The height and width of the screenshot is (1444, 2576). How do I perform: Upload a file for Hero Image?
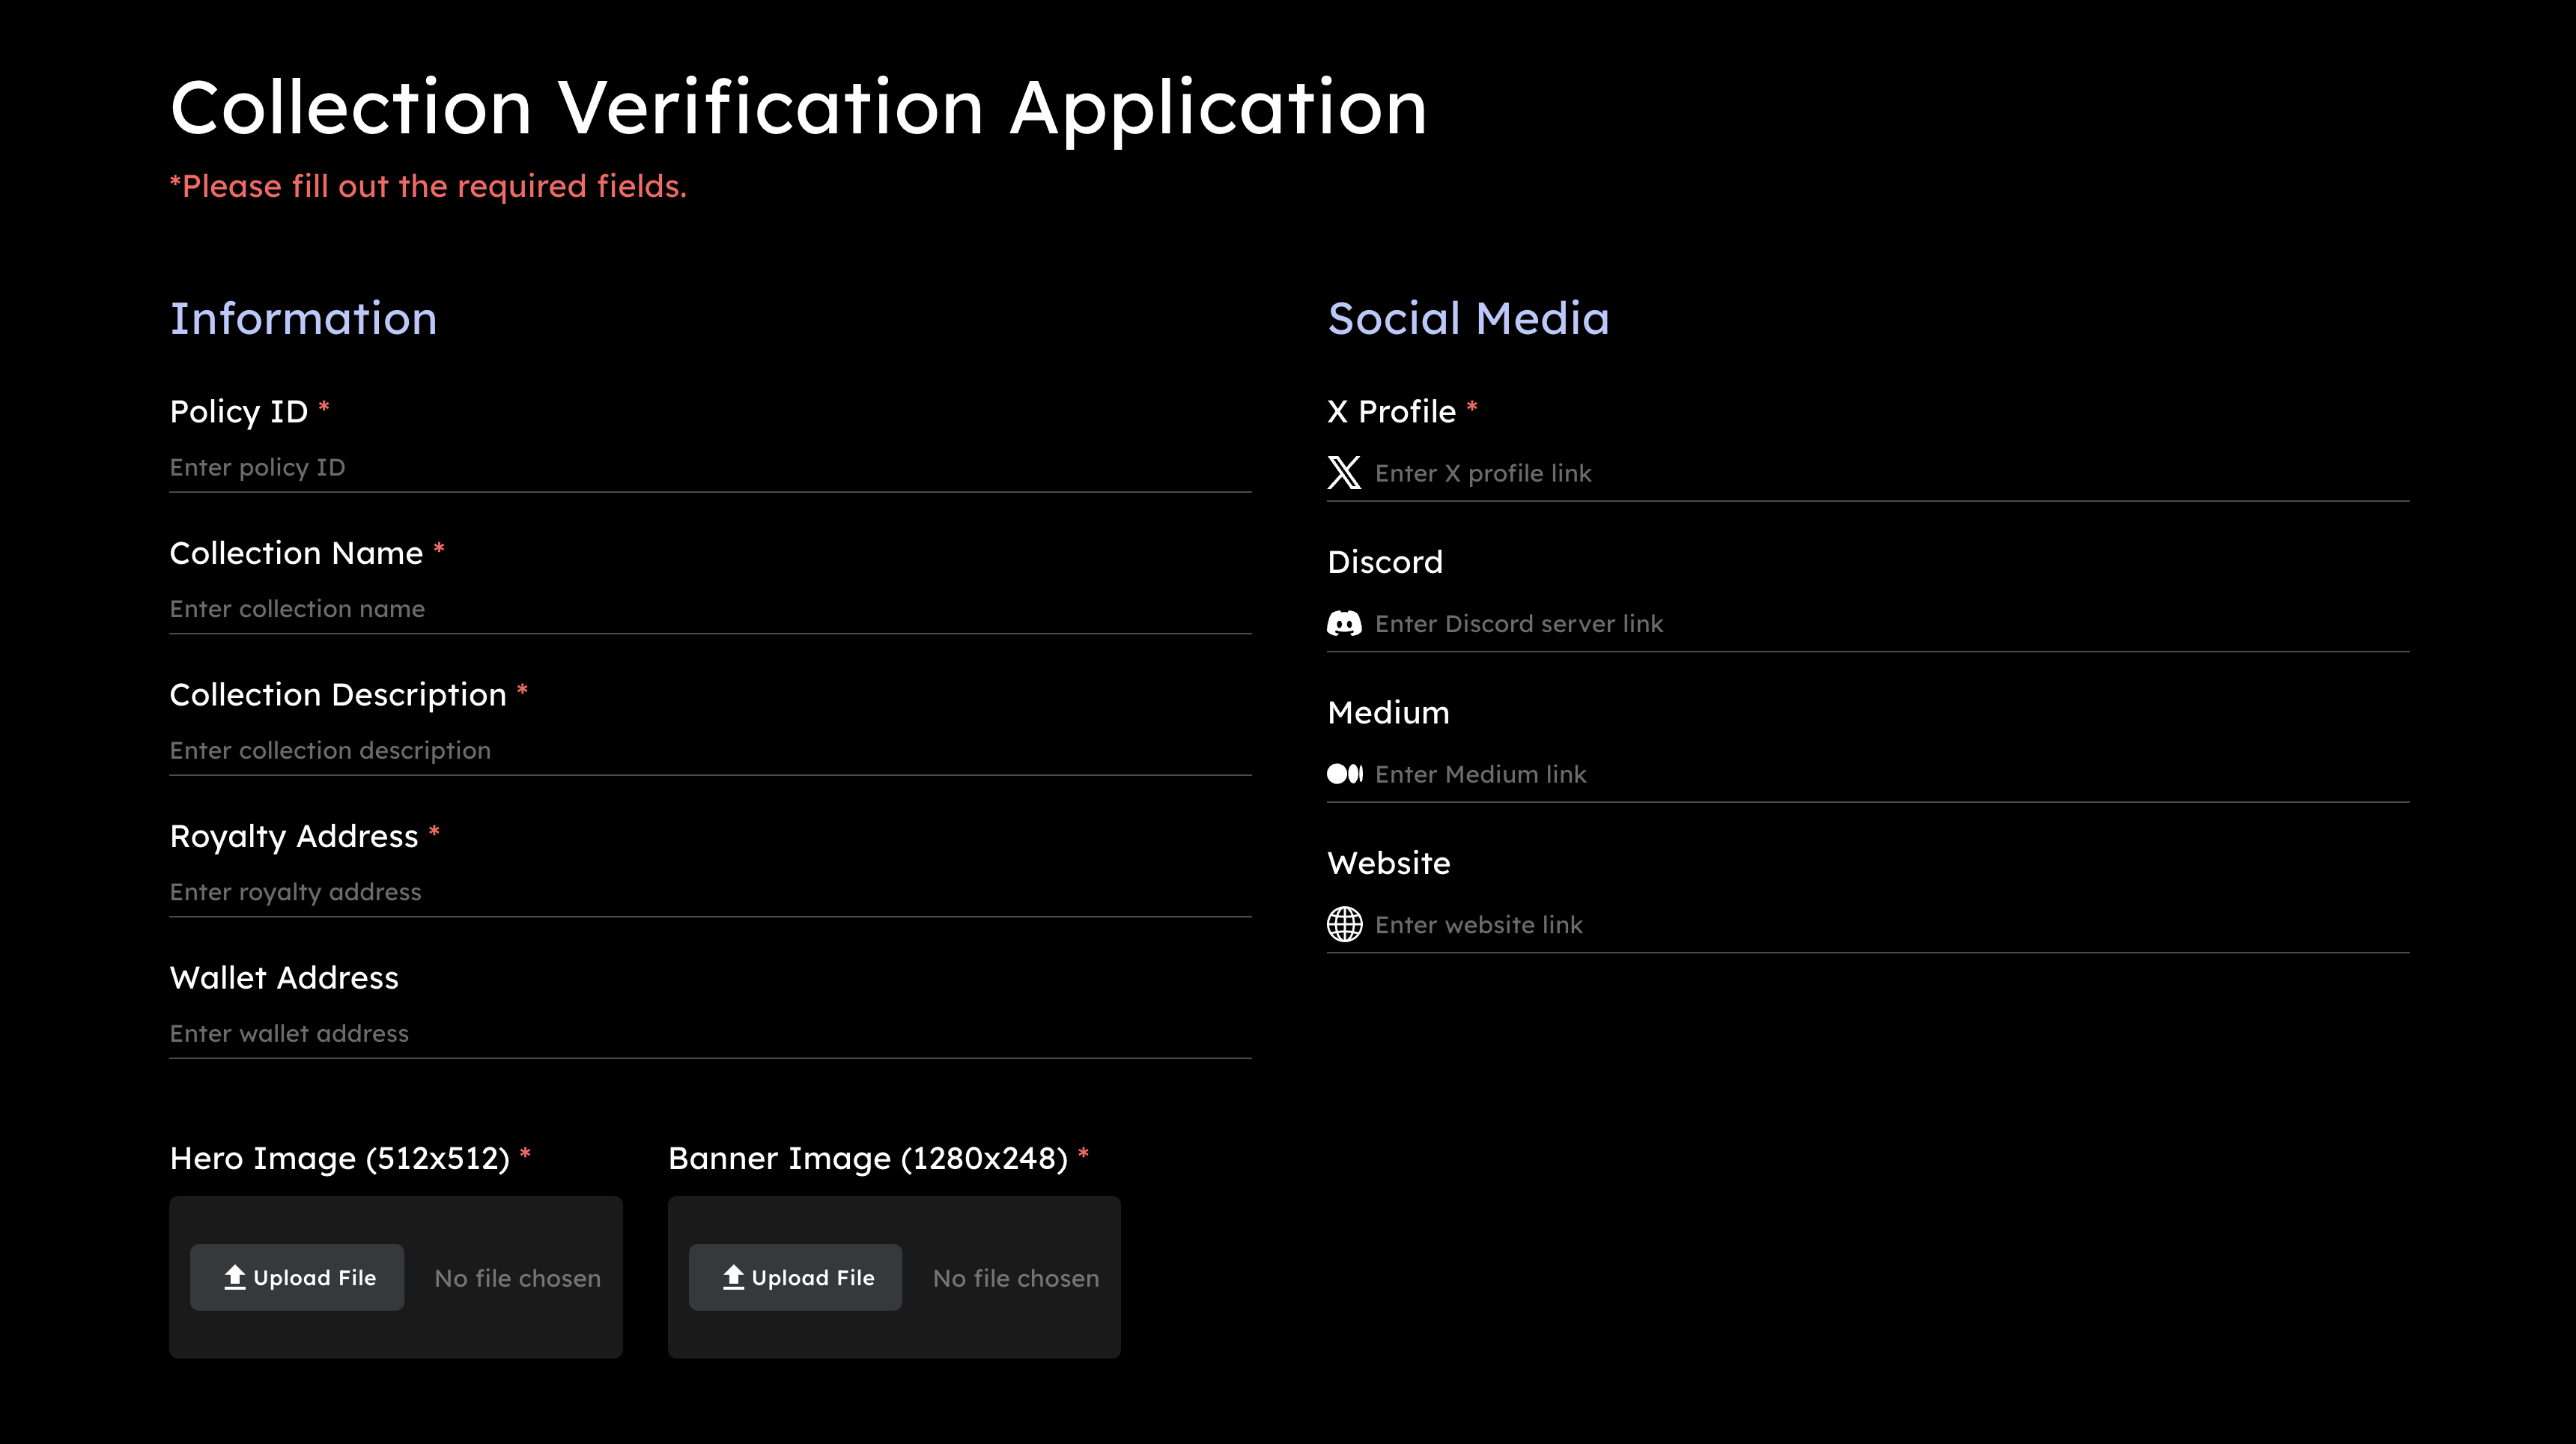(297, 1278)
